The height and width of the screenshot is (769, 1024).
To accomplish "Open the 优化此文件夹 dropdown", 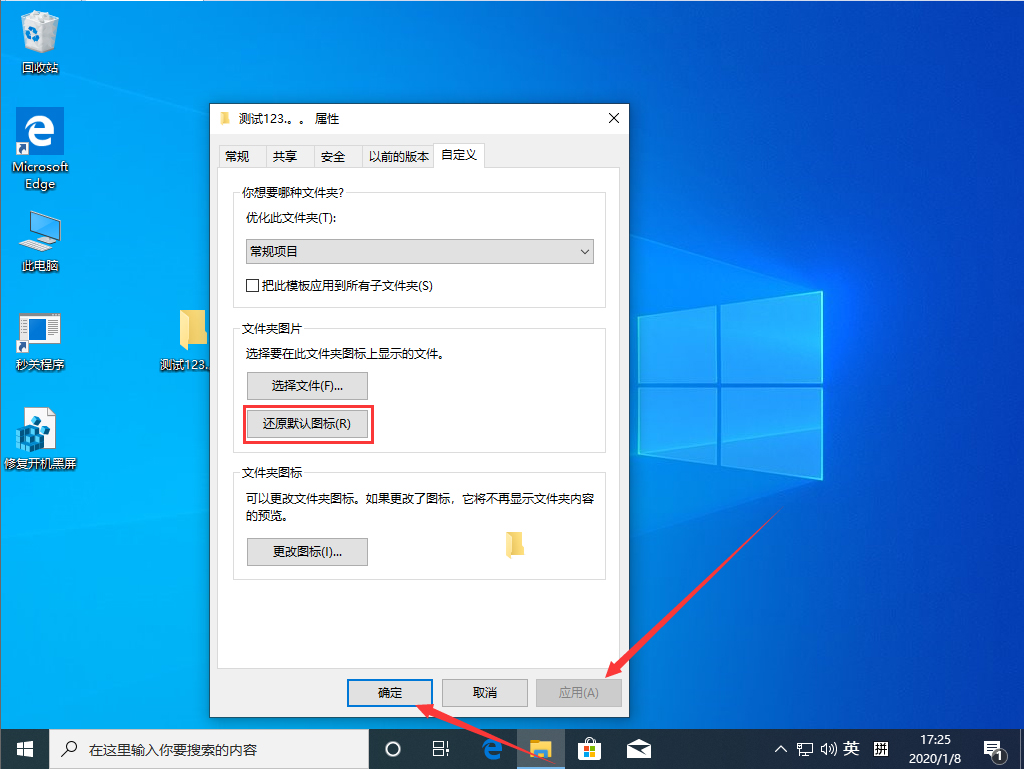I will [x=419, y=251].
